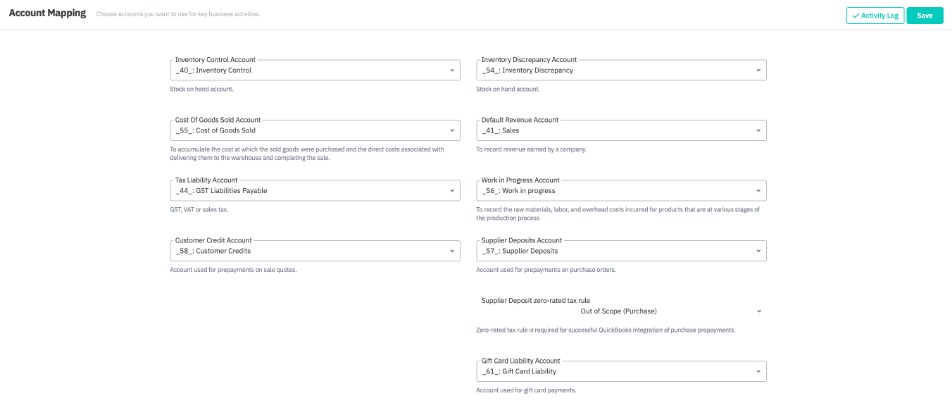Select the '_55_: Cost of Goods Sold' value field
The height and width of the screenshot is (410, 952).
300,131
